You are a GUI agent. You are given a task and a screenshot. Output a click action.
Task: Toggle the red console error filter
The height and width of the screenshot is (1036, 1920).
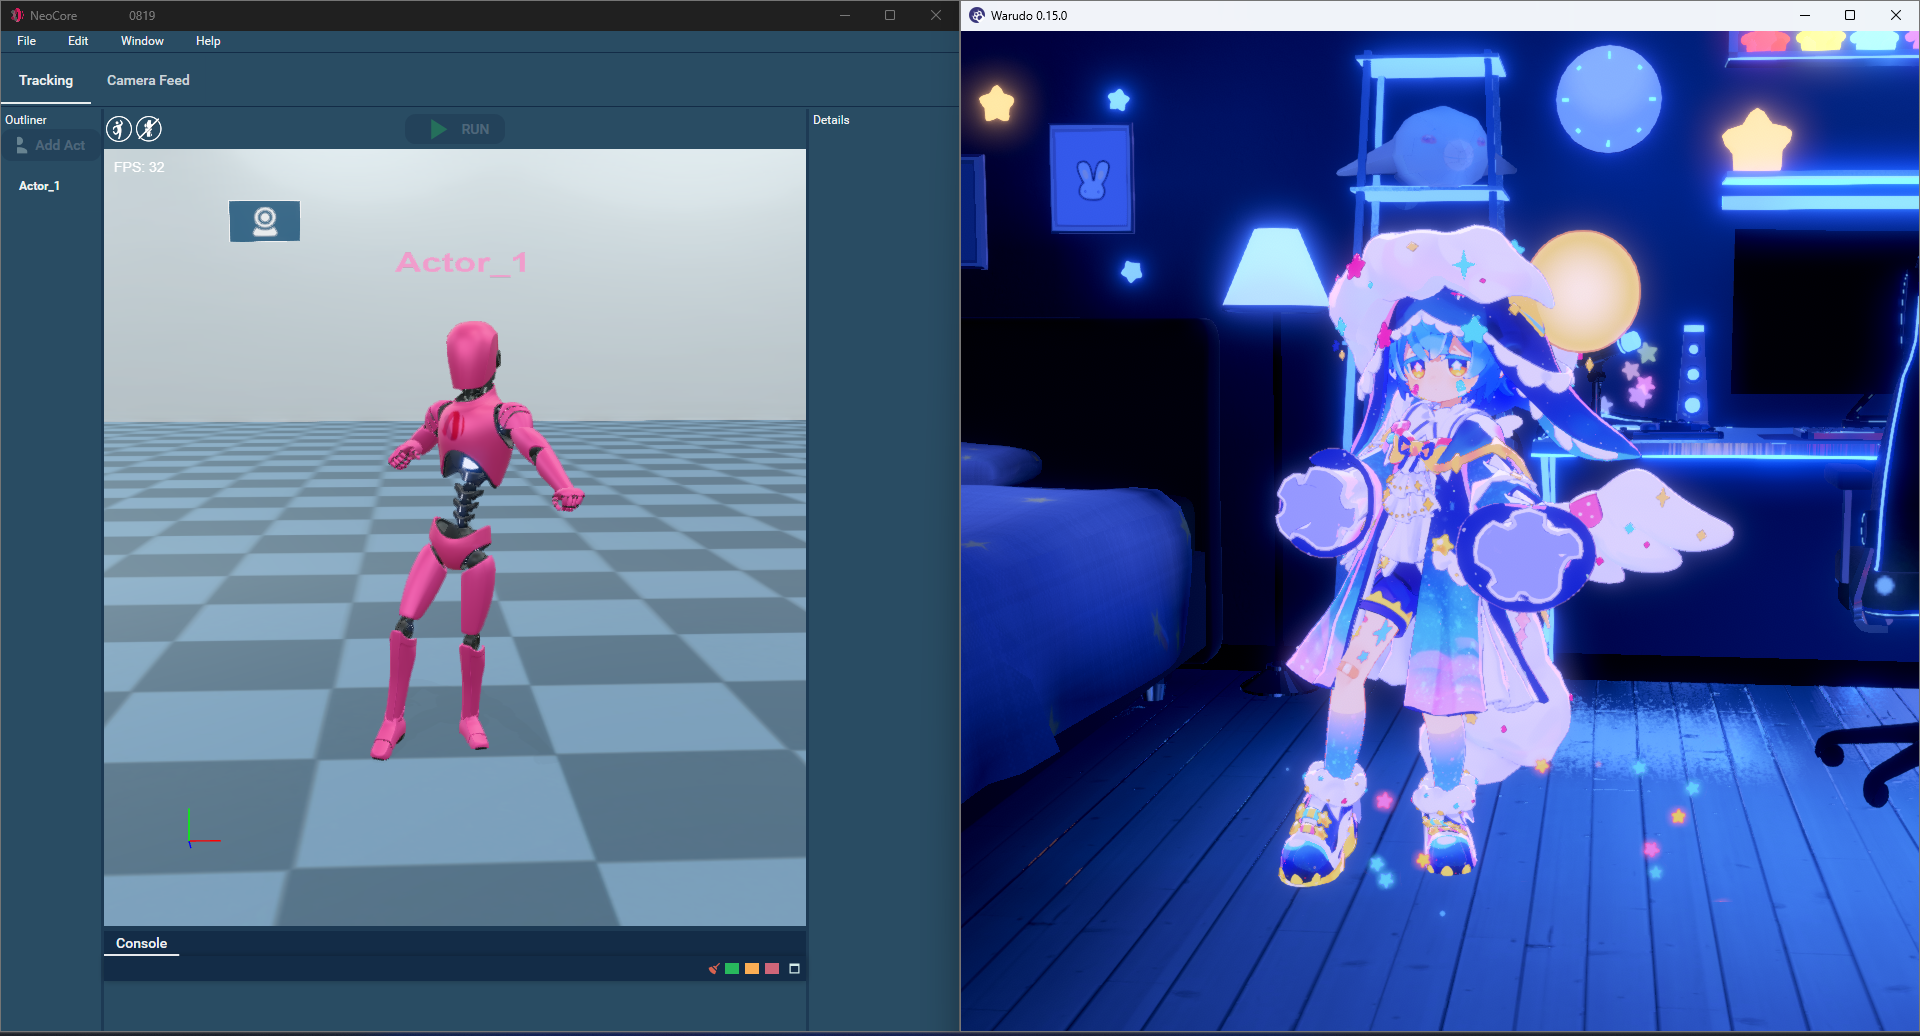click(x=772, y=968)
